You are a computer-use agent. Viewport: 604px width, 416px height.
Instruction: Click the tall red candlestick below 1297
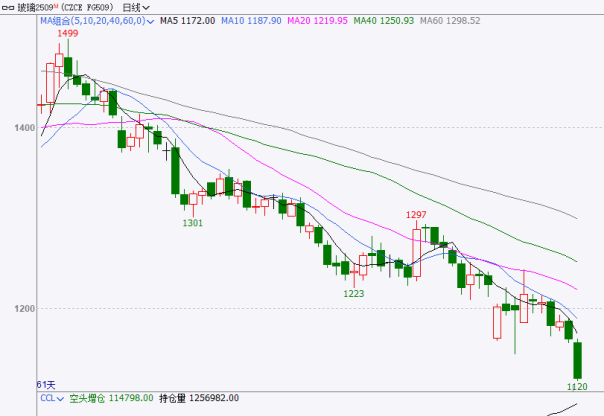(416, 253)
